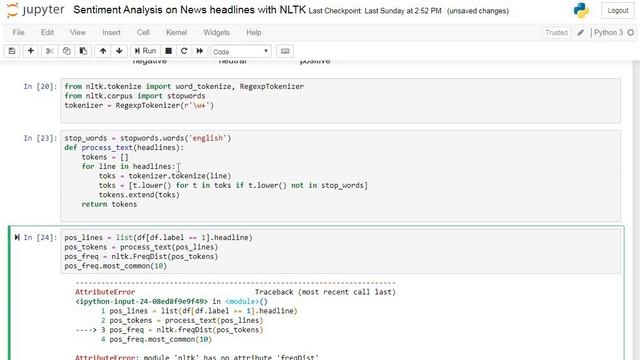
Task: Move selected cell down arrow
Action: coord(119,51)
